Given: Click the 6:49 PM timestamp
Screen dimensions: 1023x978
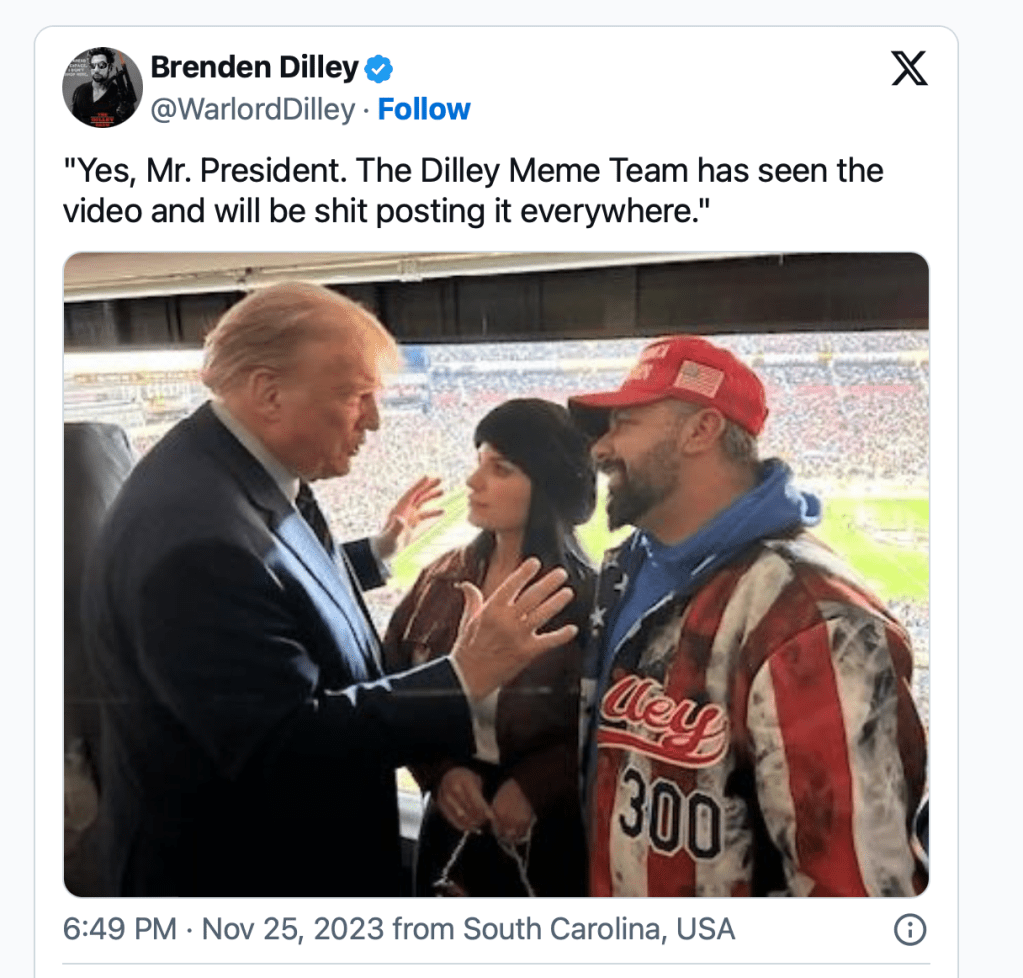Looking at the screenshot, I should click(x=122, y=930).
